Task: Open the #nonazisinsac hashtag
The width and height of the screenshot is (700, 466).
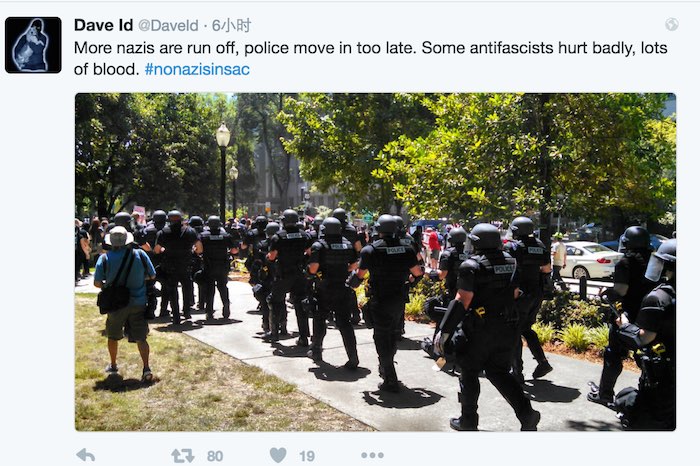Action: point(197,69)
